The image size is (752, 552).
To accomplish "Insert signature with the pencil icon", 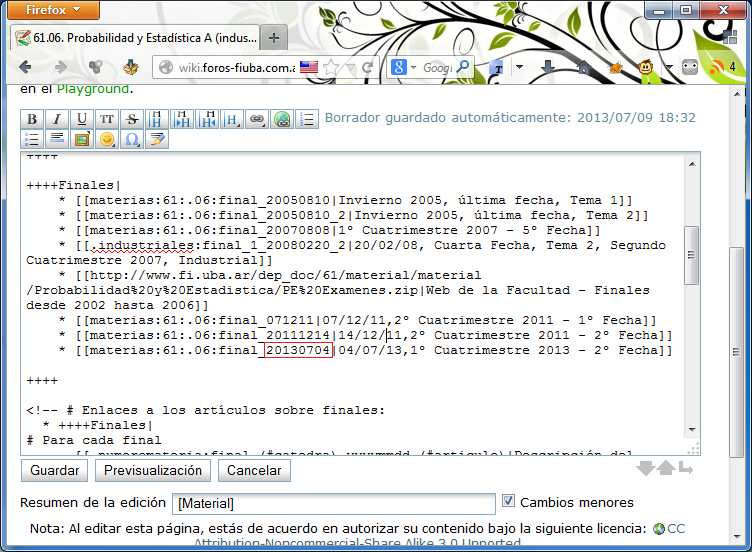I will pos(157,140).
